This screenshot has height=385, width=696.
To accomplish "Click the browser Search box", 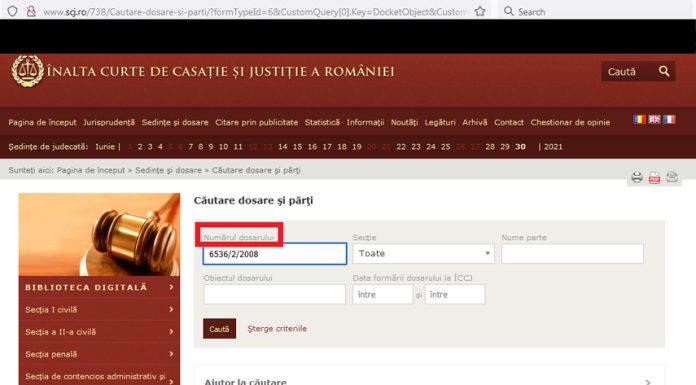I will (x=595, y=12).
